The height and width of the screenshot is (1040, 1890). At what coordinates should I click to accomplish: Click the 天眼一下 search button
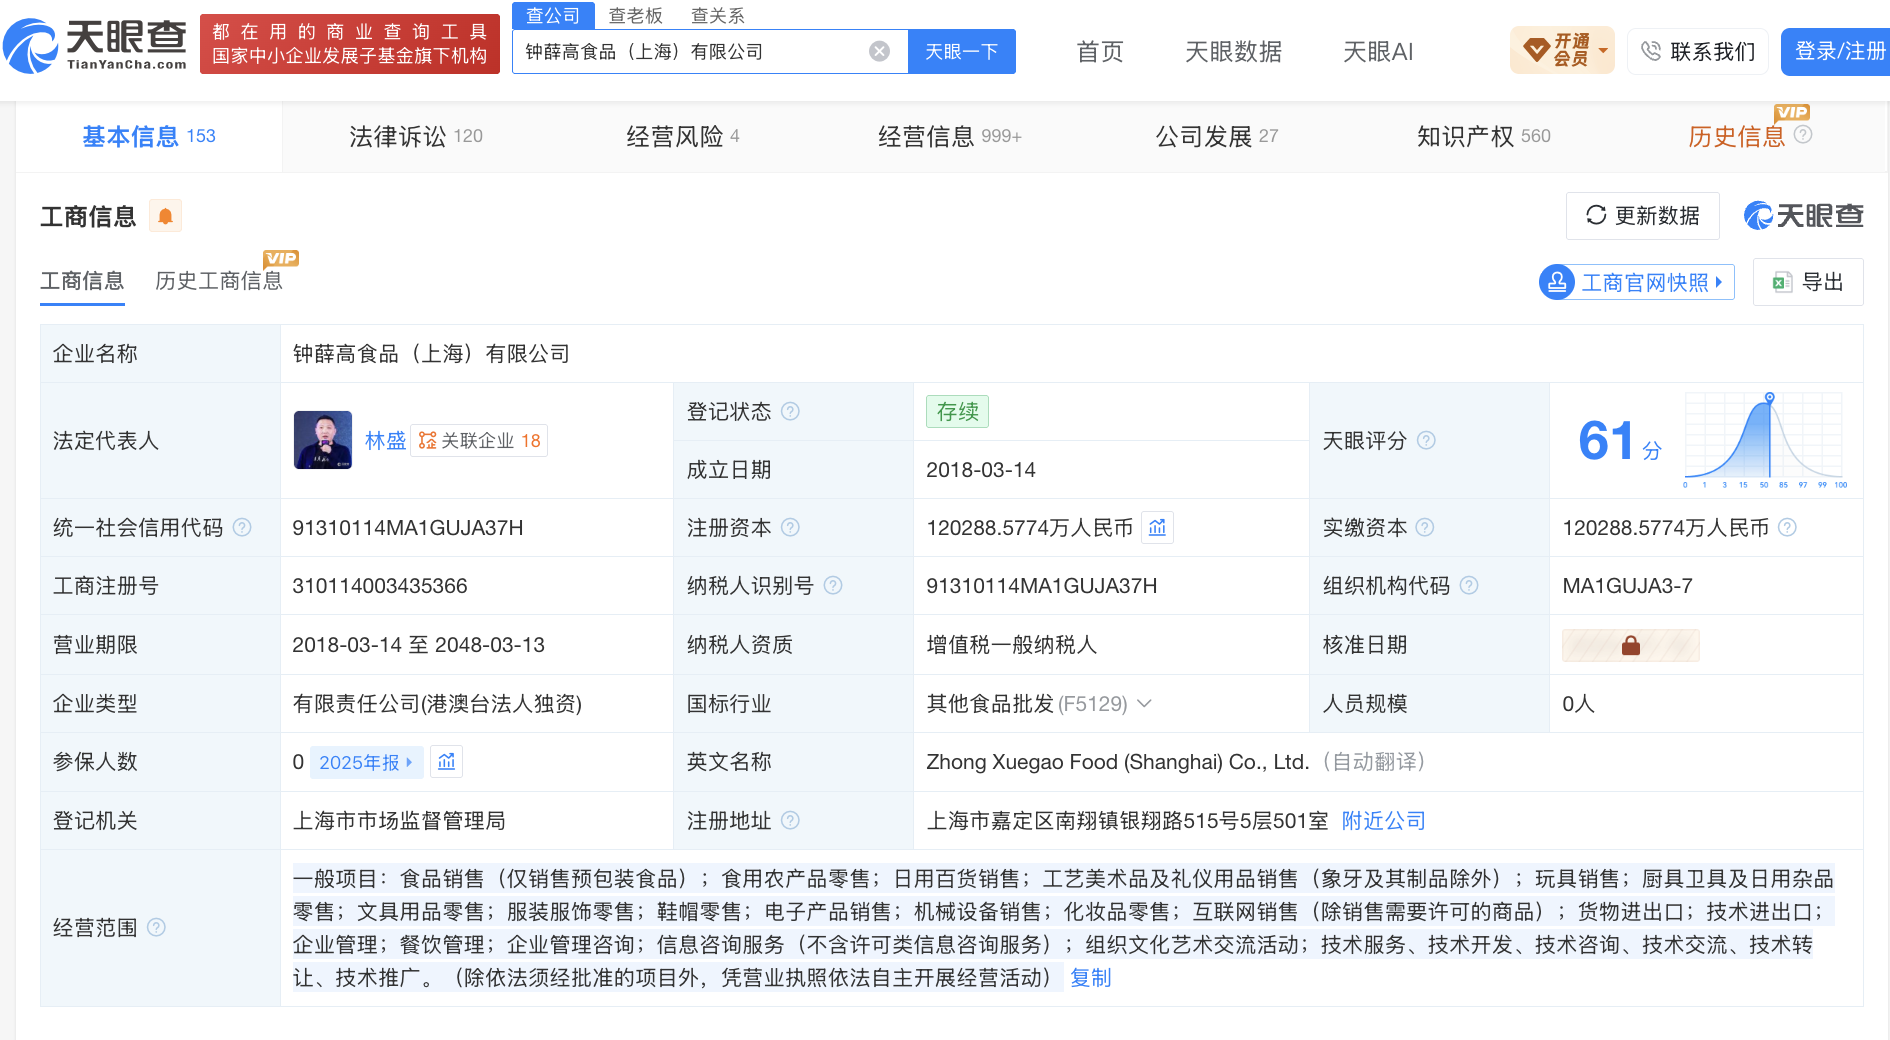click(962, 51)
